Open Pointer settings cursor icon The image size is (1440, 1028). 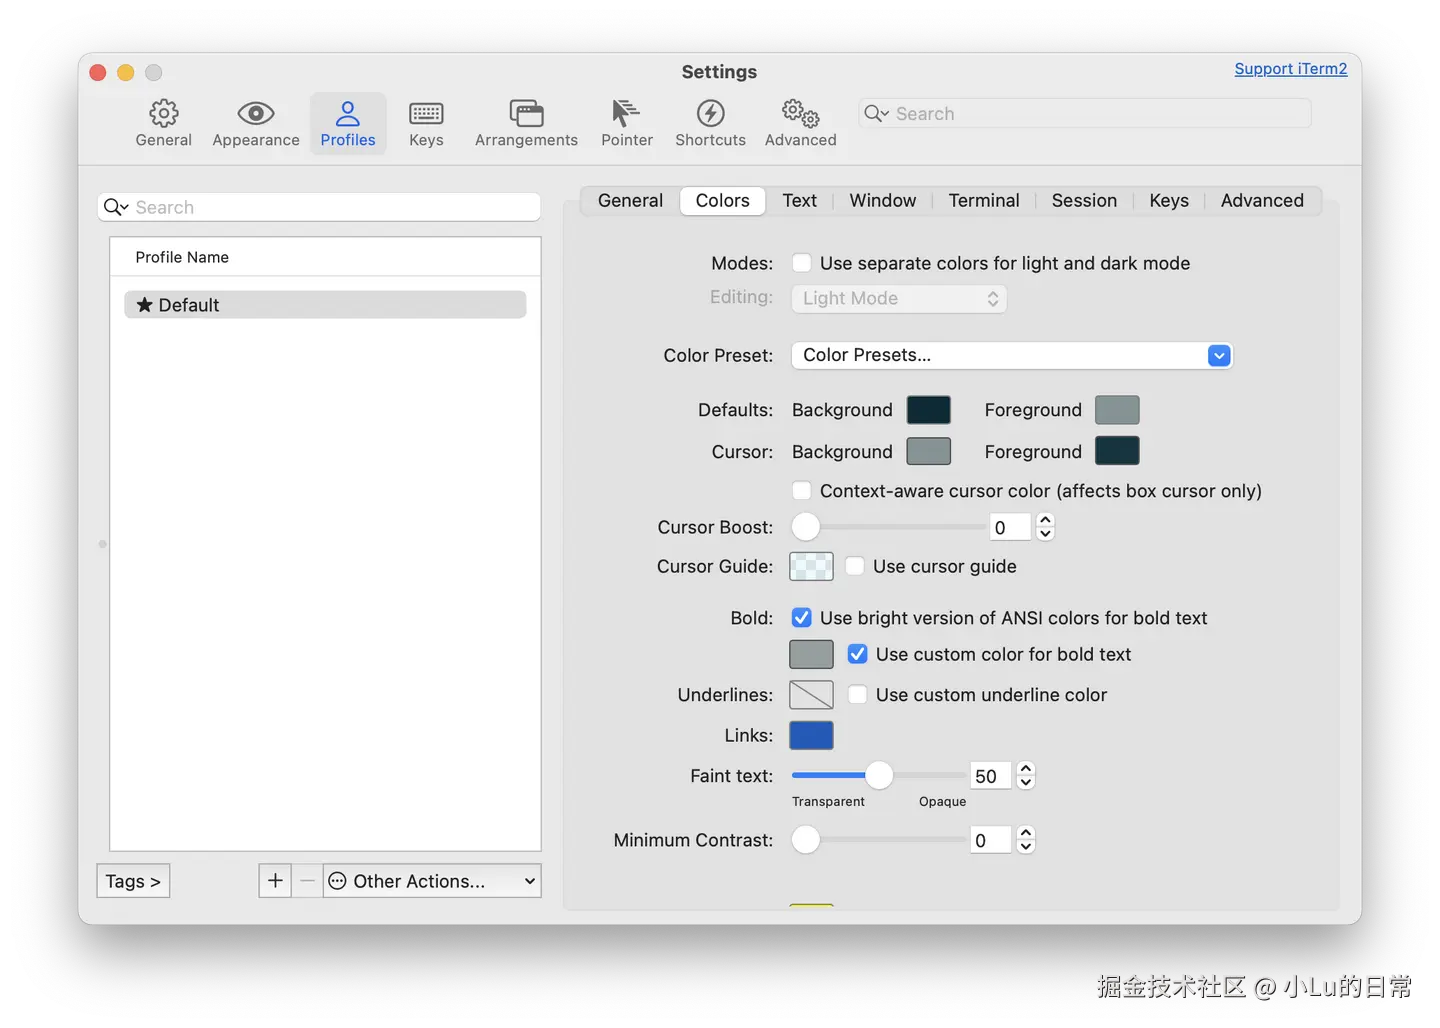tap(626, 113)
